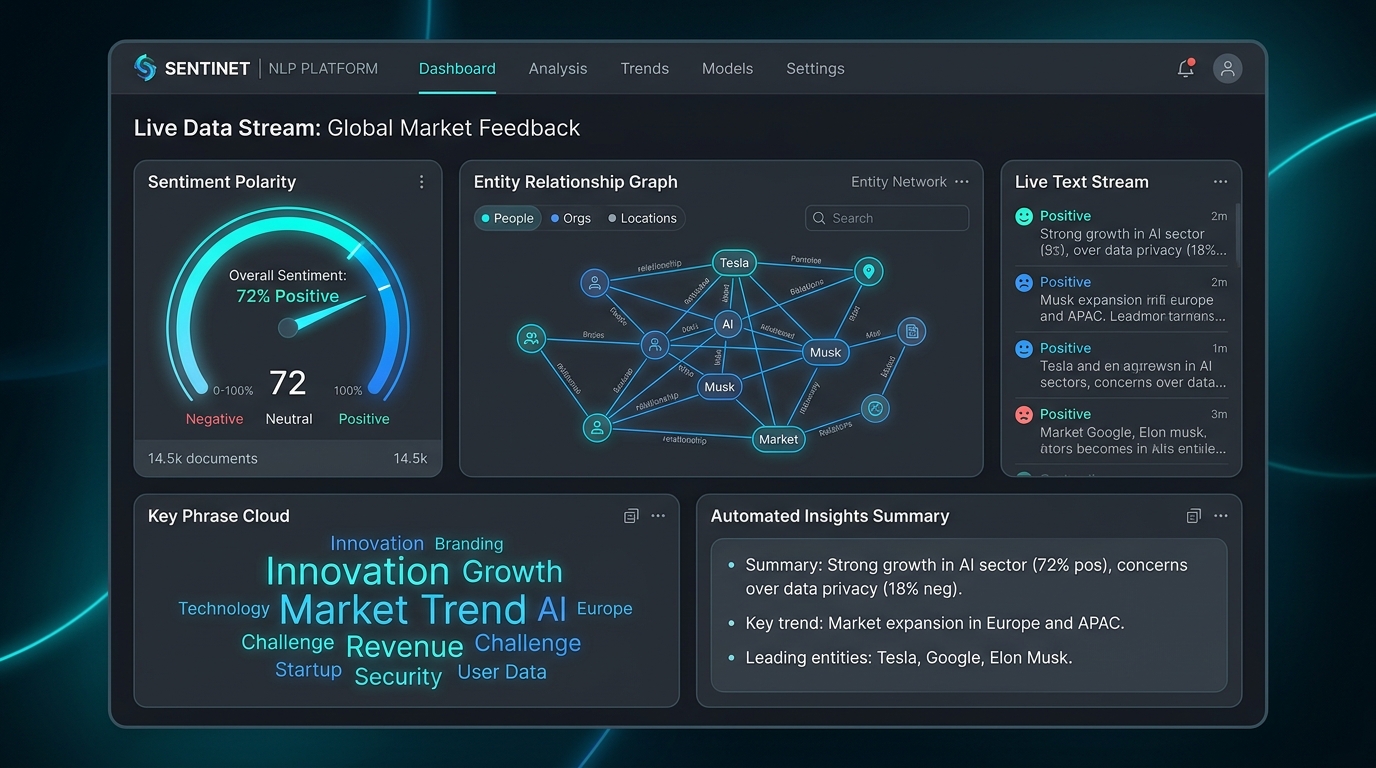Switch to the Analysis tab

(558, 69)
